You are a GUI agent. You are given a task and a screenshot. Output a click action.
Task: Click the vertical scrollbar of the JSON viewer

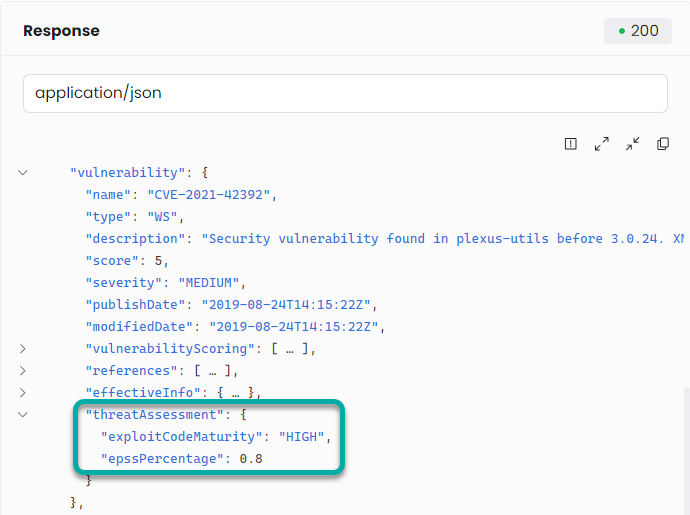point(686,449)
